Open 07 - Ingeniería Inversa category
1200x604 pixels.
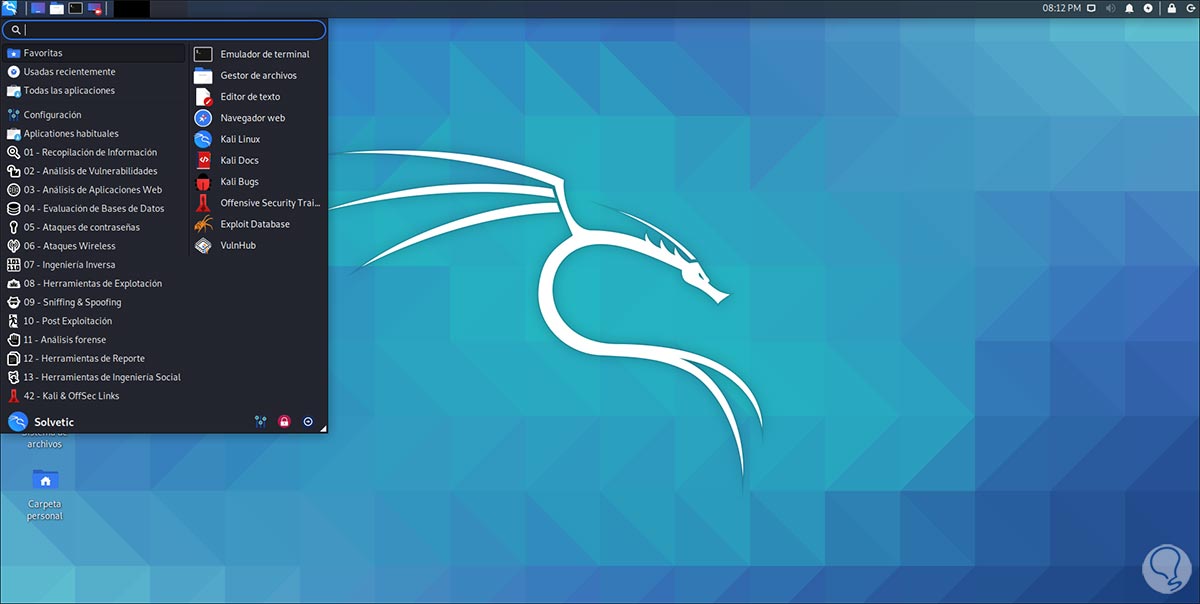(95, 265)
